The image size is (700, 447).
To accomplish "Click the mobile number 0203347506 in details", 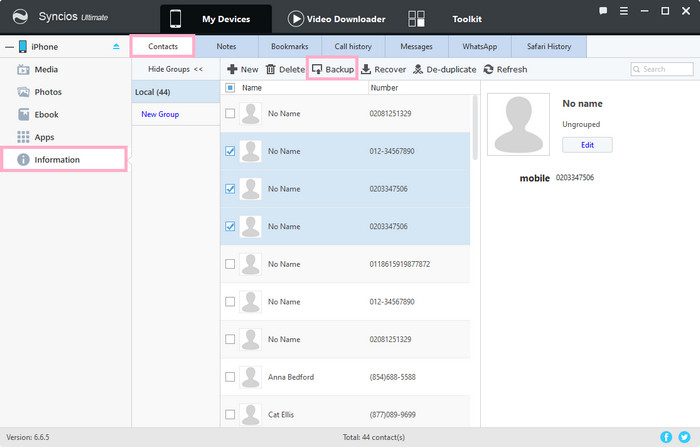I will click(x=575, y=178).
